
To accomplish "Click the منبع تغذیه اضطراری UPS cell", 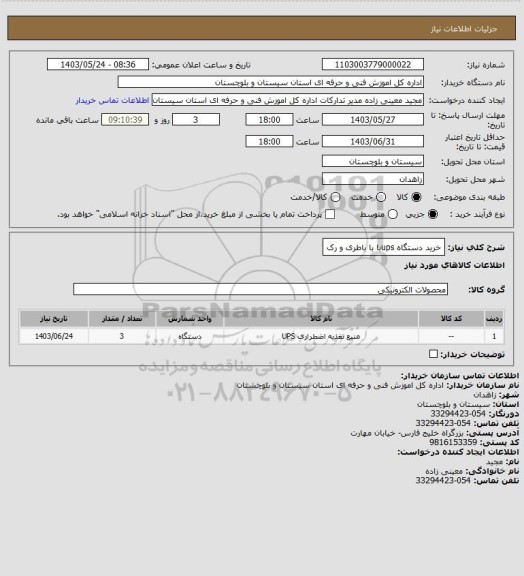I will point(321,336).
